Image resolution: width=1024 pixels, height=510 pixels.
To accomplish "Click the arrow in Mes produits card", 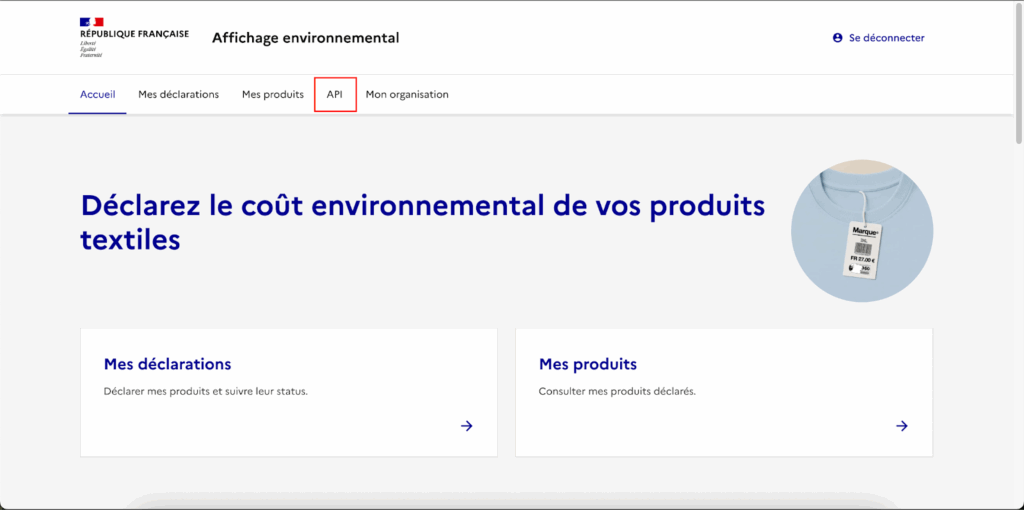I will 901,426.
